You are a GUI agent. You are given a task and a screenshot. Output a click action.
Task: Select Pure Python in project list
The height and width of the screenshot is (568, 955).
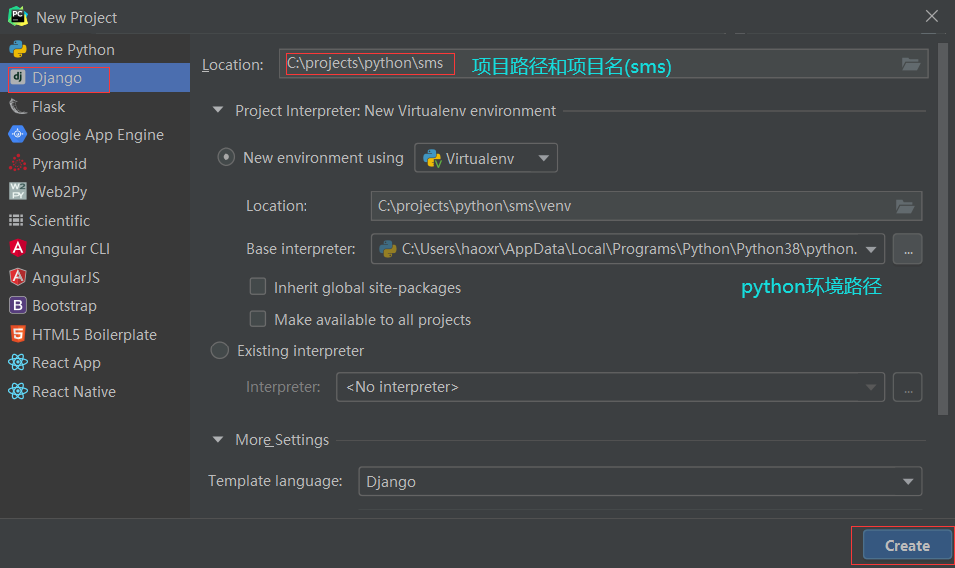click(x=73, y=50)
